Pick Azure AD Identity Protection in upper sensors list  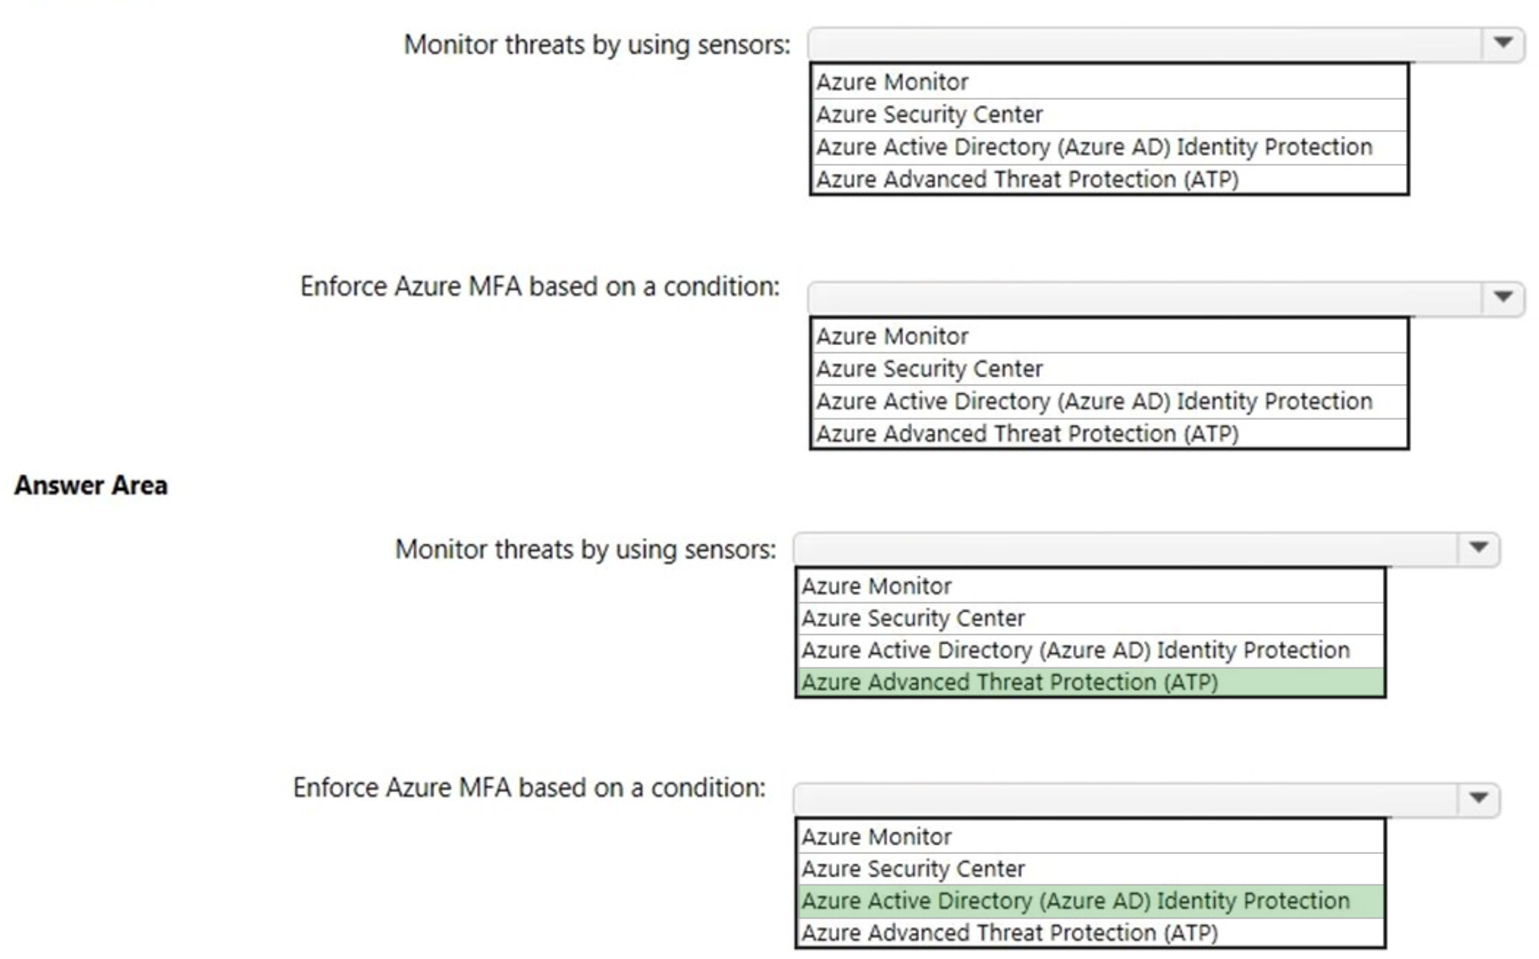(x=1093, y=147)
